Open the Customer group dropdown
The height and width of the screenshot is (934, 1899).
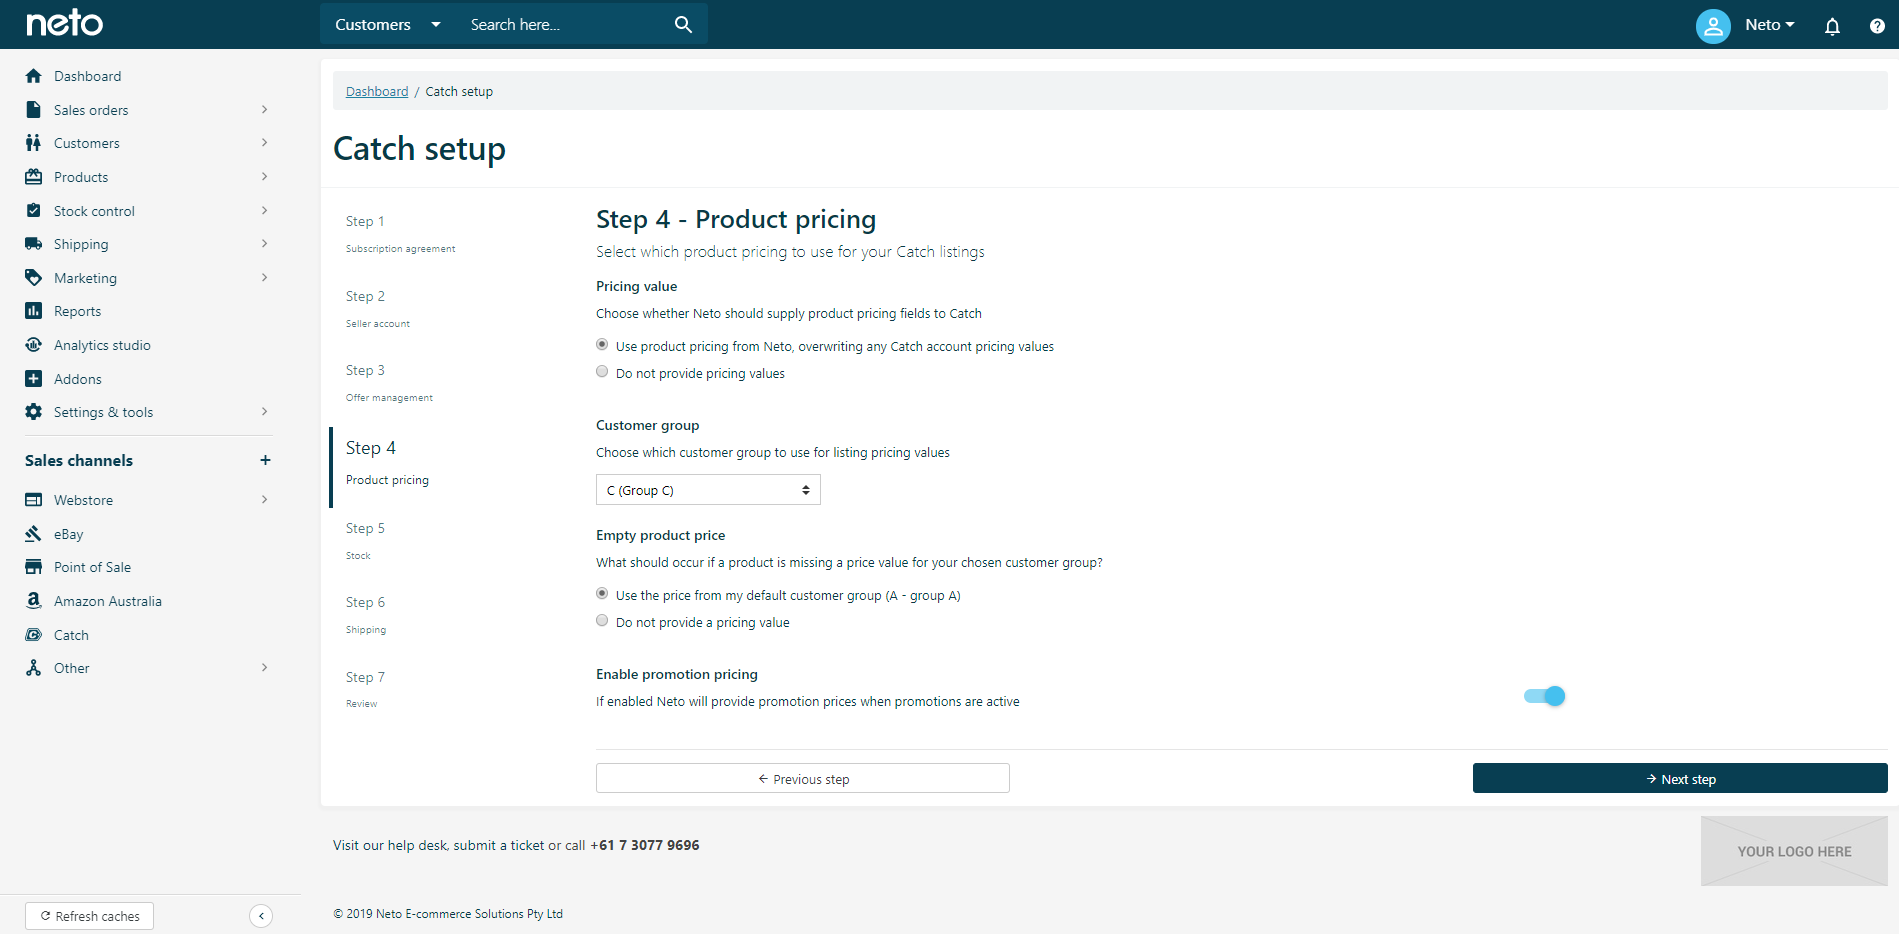click(x=708, y=490)
